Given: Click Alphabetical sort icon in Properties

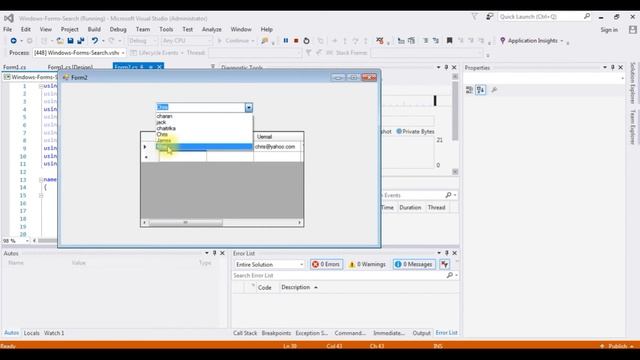Looking at the screenshot, I should [x=481, y=90].
